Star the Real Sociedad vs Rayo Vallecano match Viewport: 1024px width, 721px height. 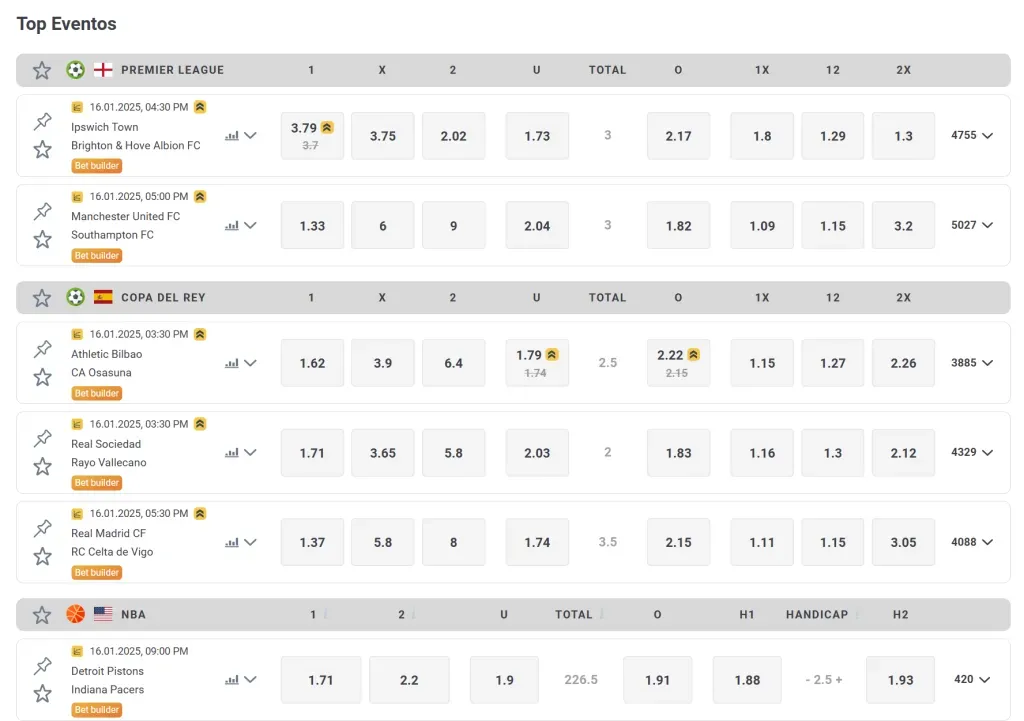(42, 466)
